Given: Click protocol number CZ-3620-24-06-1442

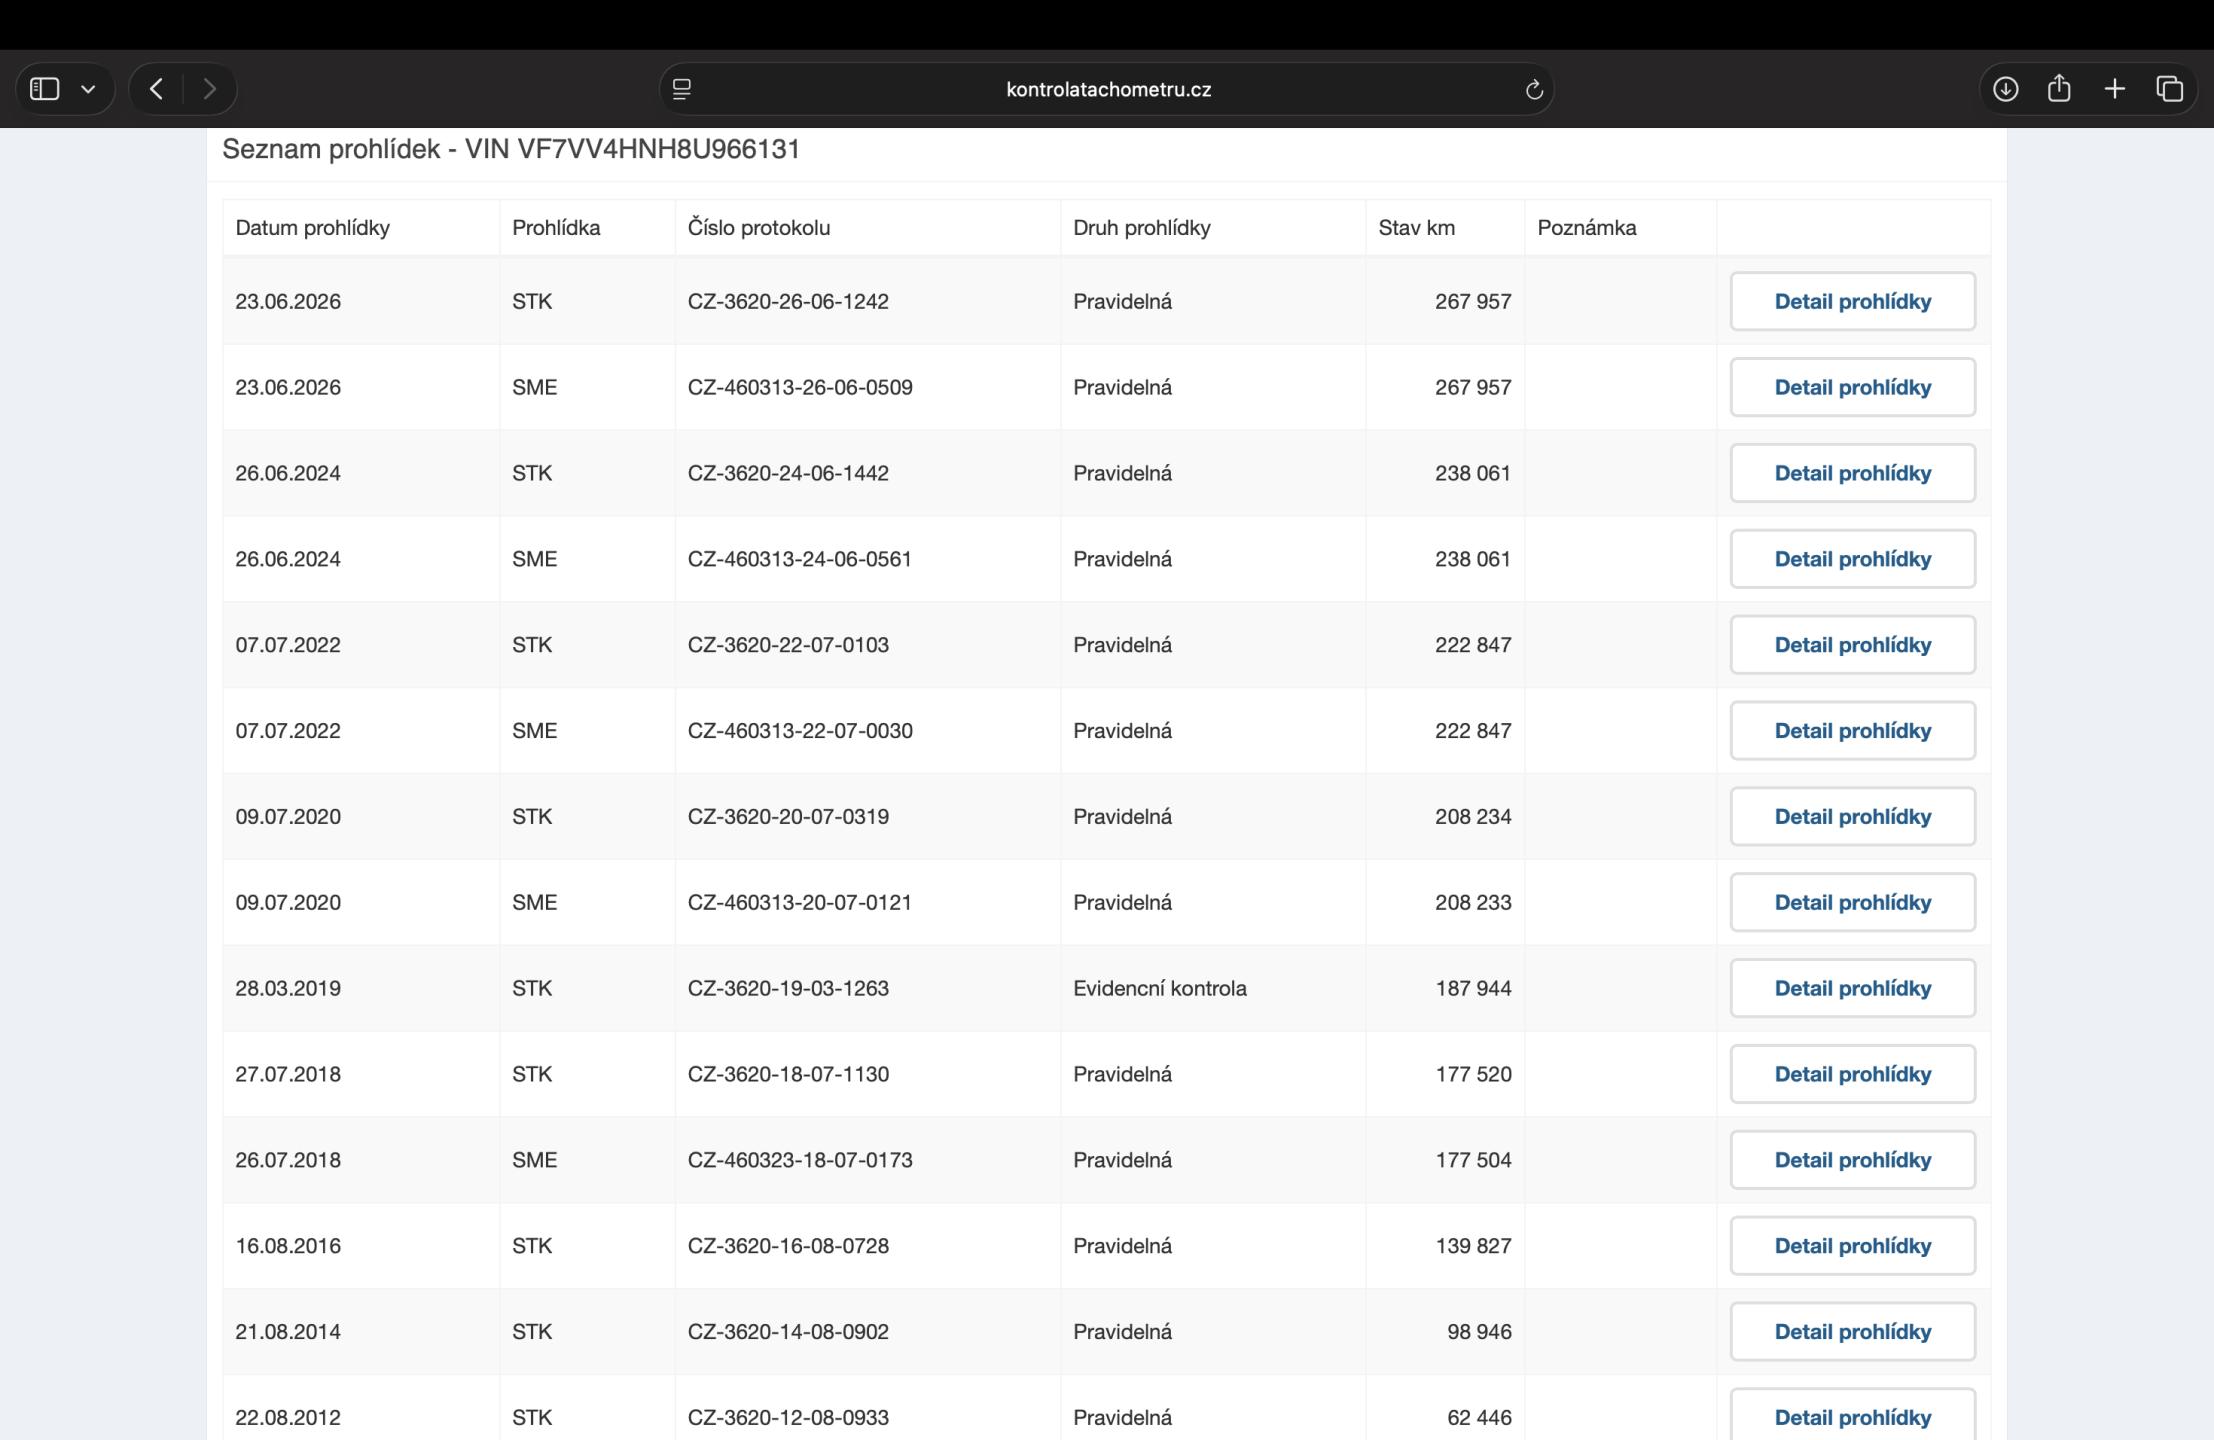Looking at the screenshot, I should pos(788,473).
